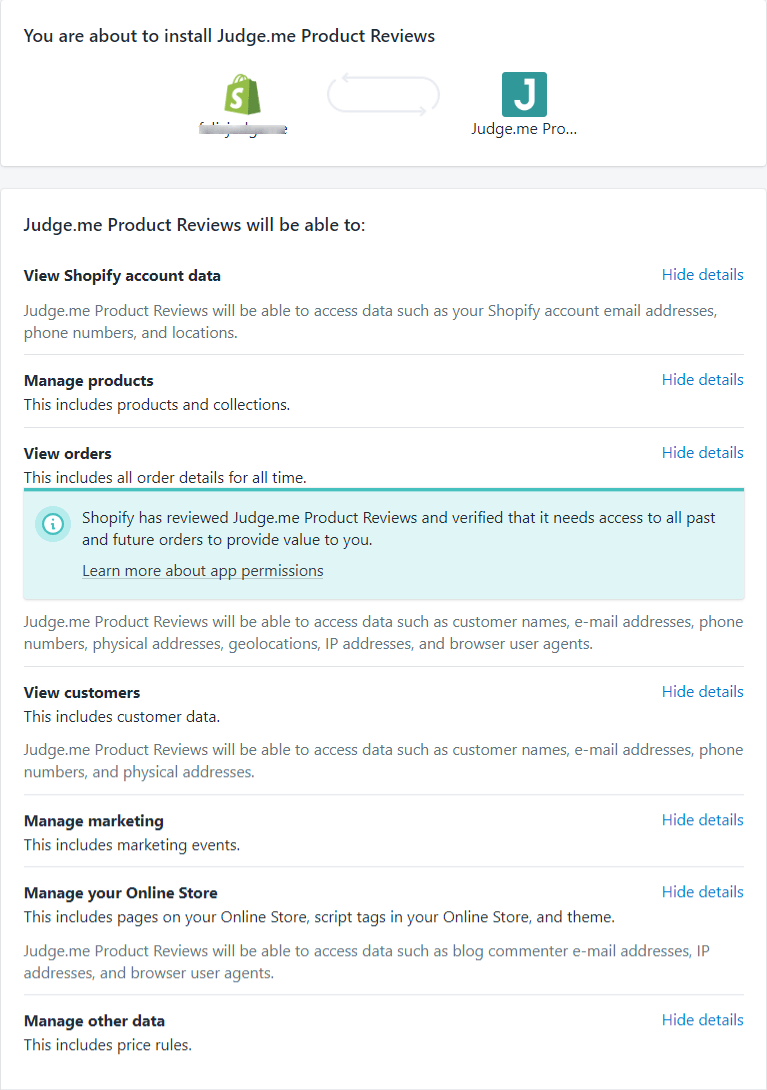Hide details for Manage other data
This screenshot has height=1090, width=767.
(702, 1020)
